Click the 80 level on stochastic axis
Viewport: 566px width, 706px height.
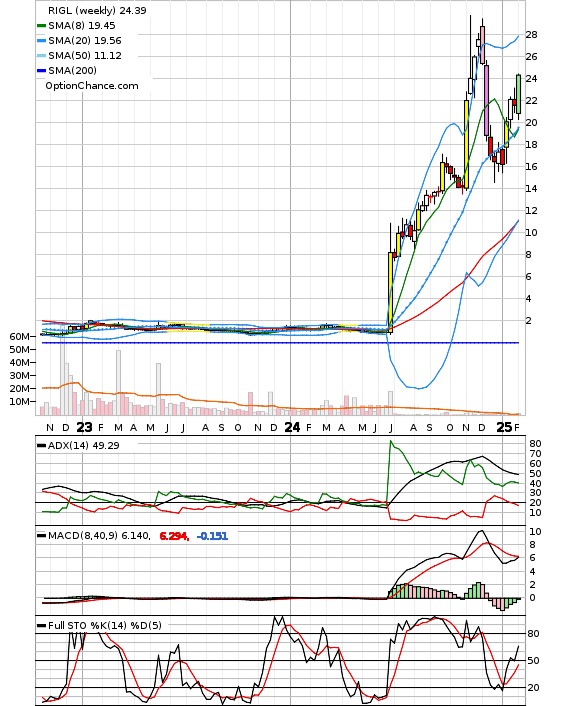[x=533, y=634]
